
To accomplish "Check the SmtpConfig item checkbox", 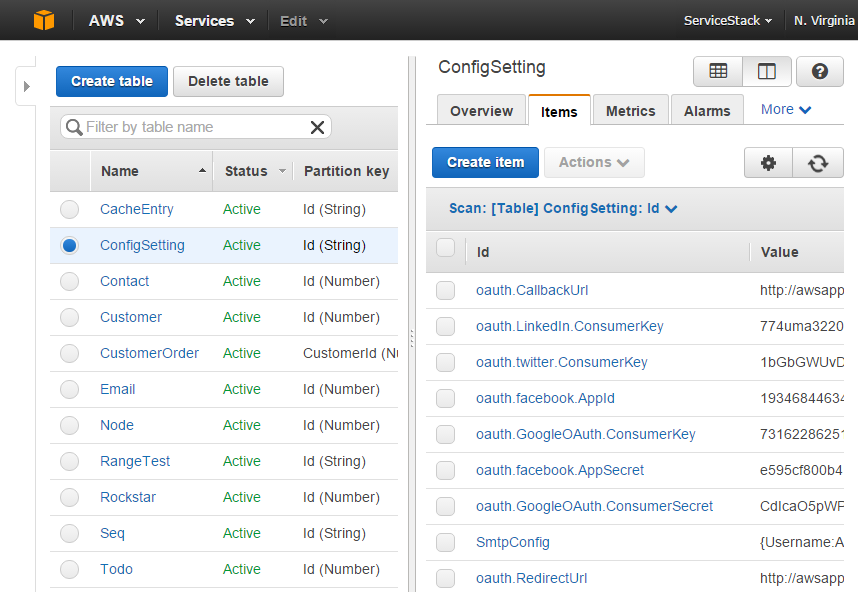I will point(445,543).
